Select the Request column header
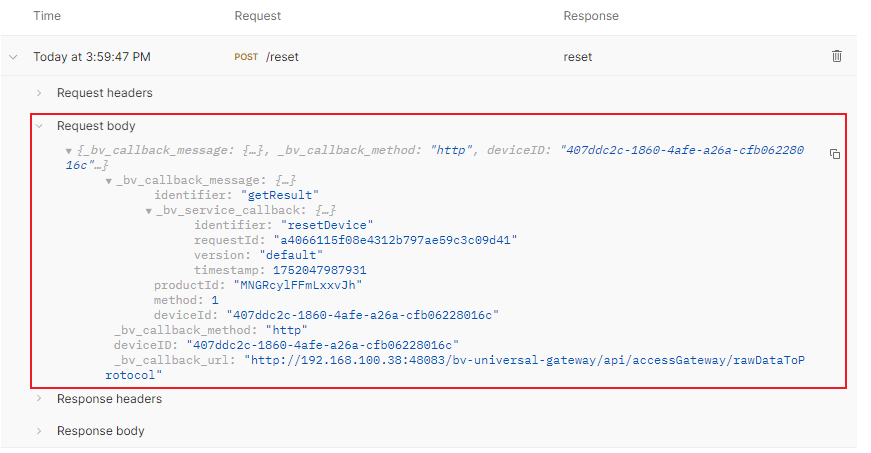This screenshot has height=453, width=871. [258, 16]
